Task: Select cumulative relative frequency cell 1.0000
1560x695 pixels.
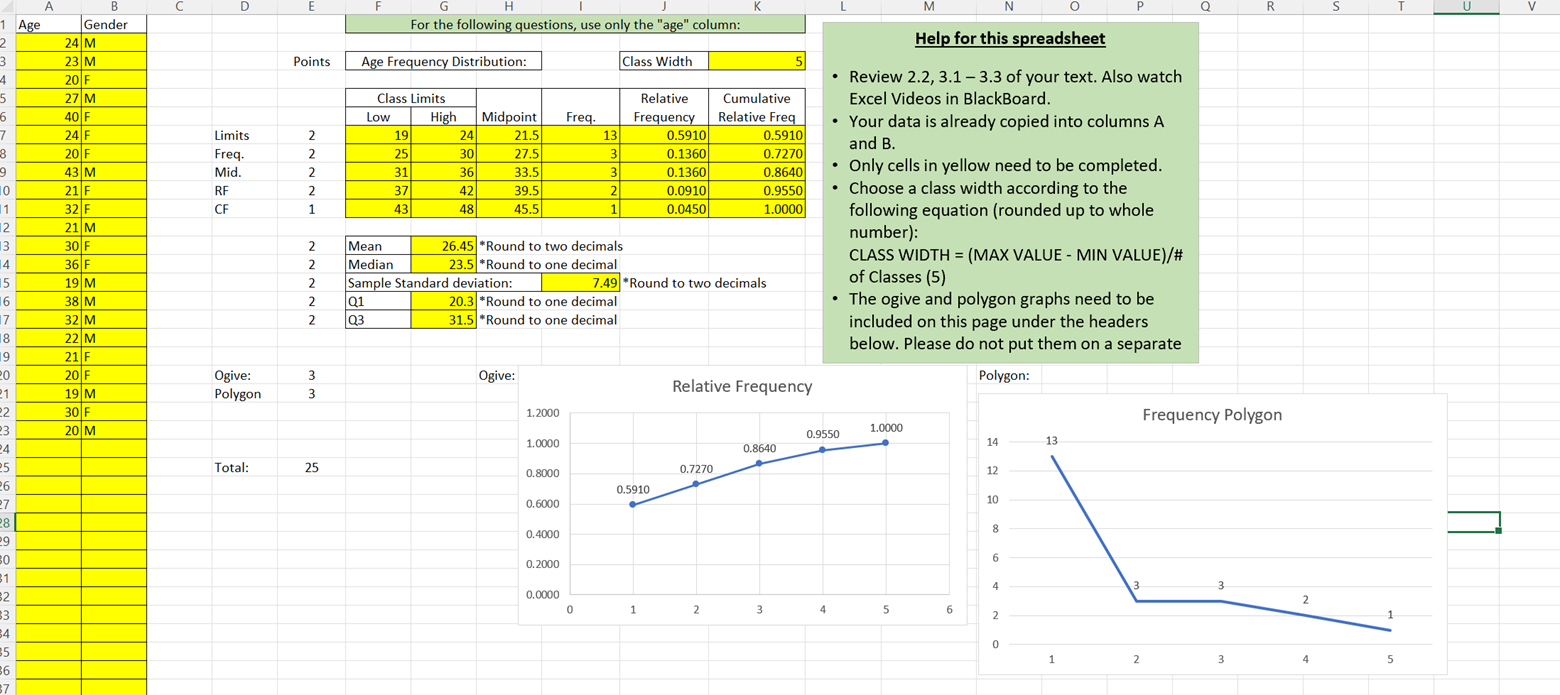Action: point(756,209)
